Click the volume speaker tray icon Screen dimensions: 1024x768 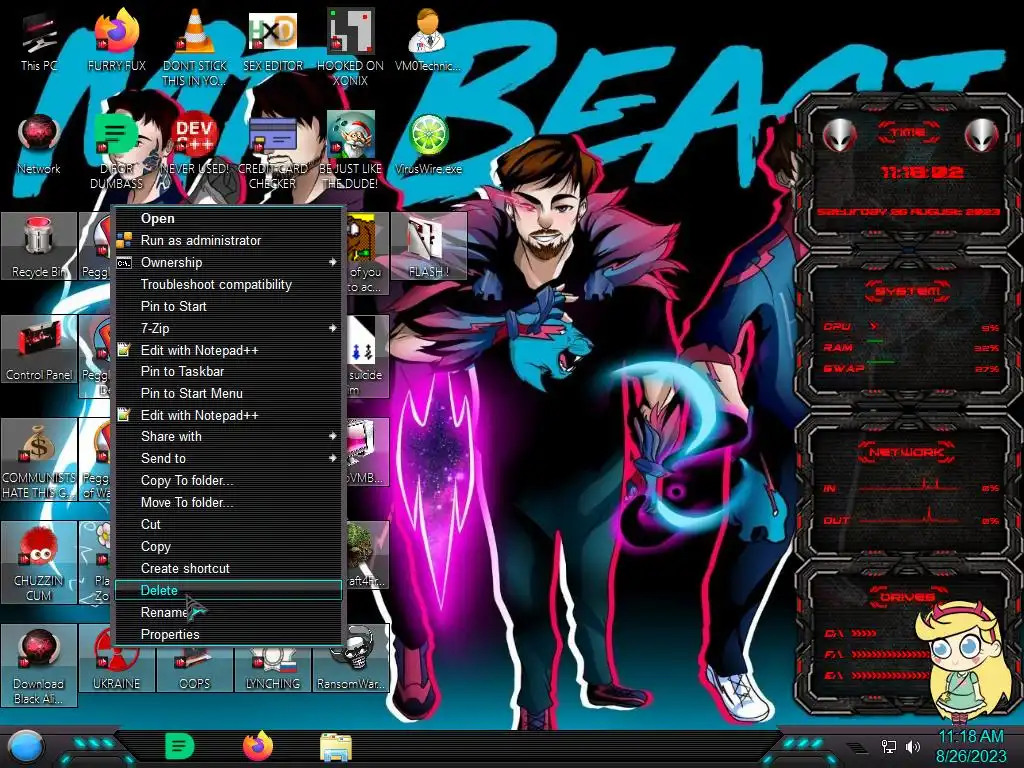click(x=913, y=746)
